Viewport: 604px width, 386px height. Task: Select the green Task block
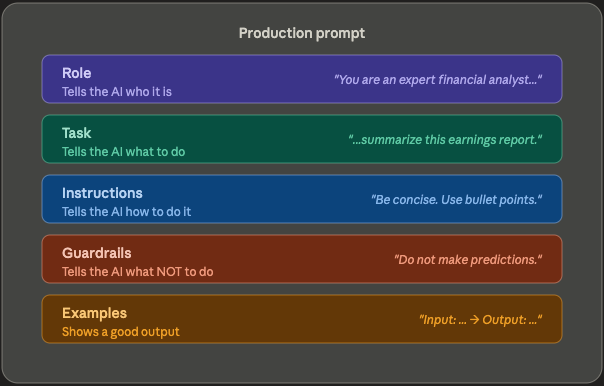(302, 139)
